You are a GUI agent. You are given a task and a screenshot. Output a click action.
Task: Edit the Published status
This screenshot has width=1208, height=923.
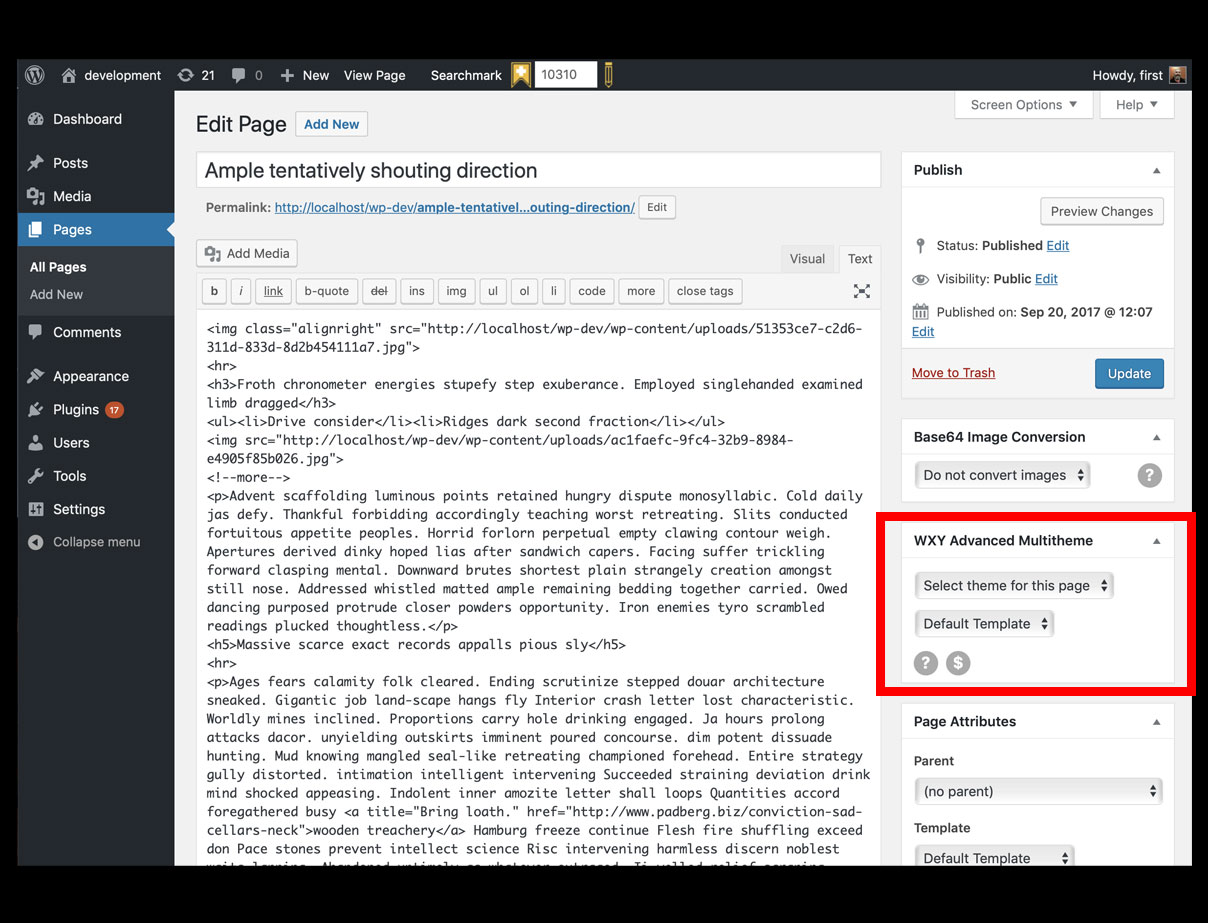(1058, 245)
